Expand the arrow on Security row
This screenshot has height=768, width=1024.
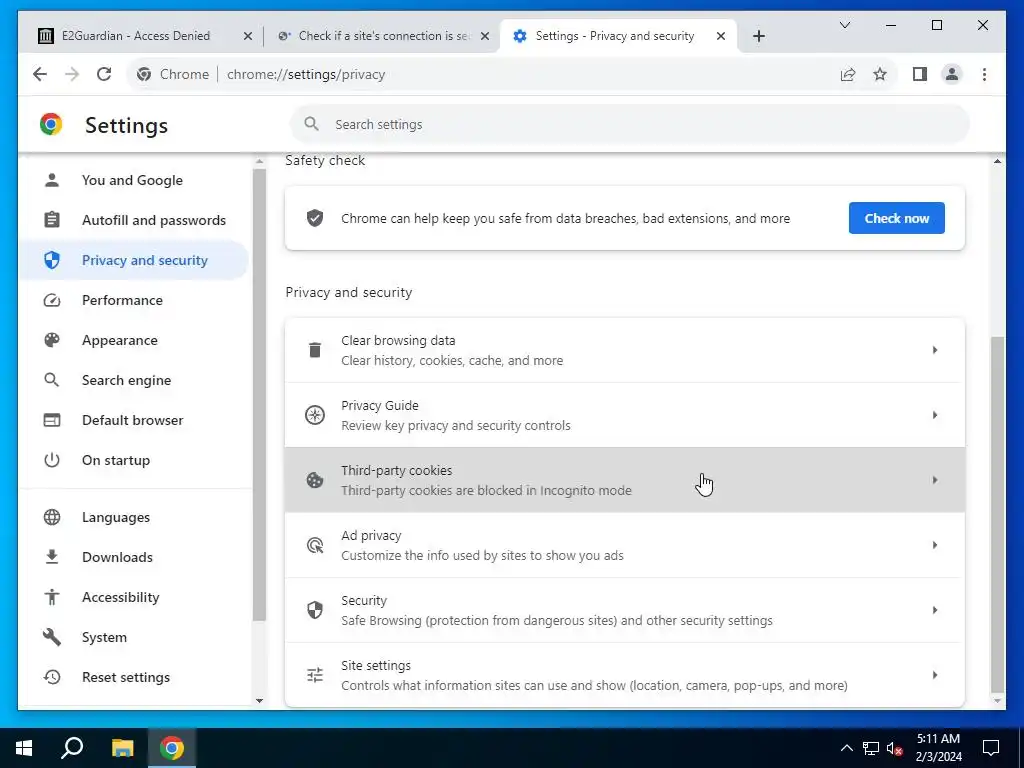tap(935, 610)
